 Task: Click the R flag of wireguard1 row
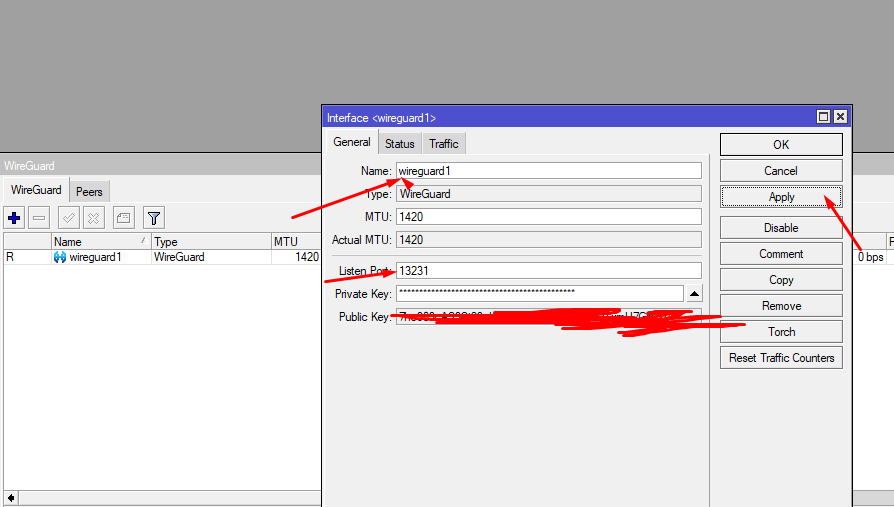click(x=10, y=257)
